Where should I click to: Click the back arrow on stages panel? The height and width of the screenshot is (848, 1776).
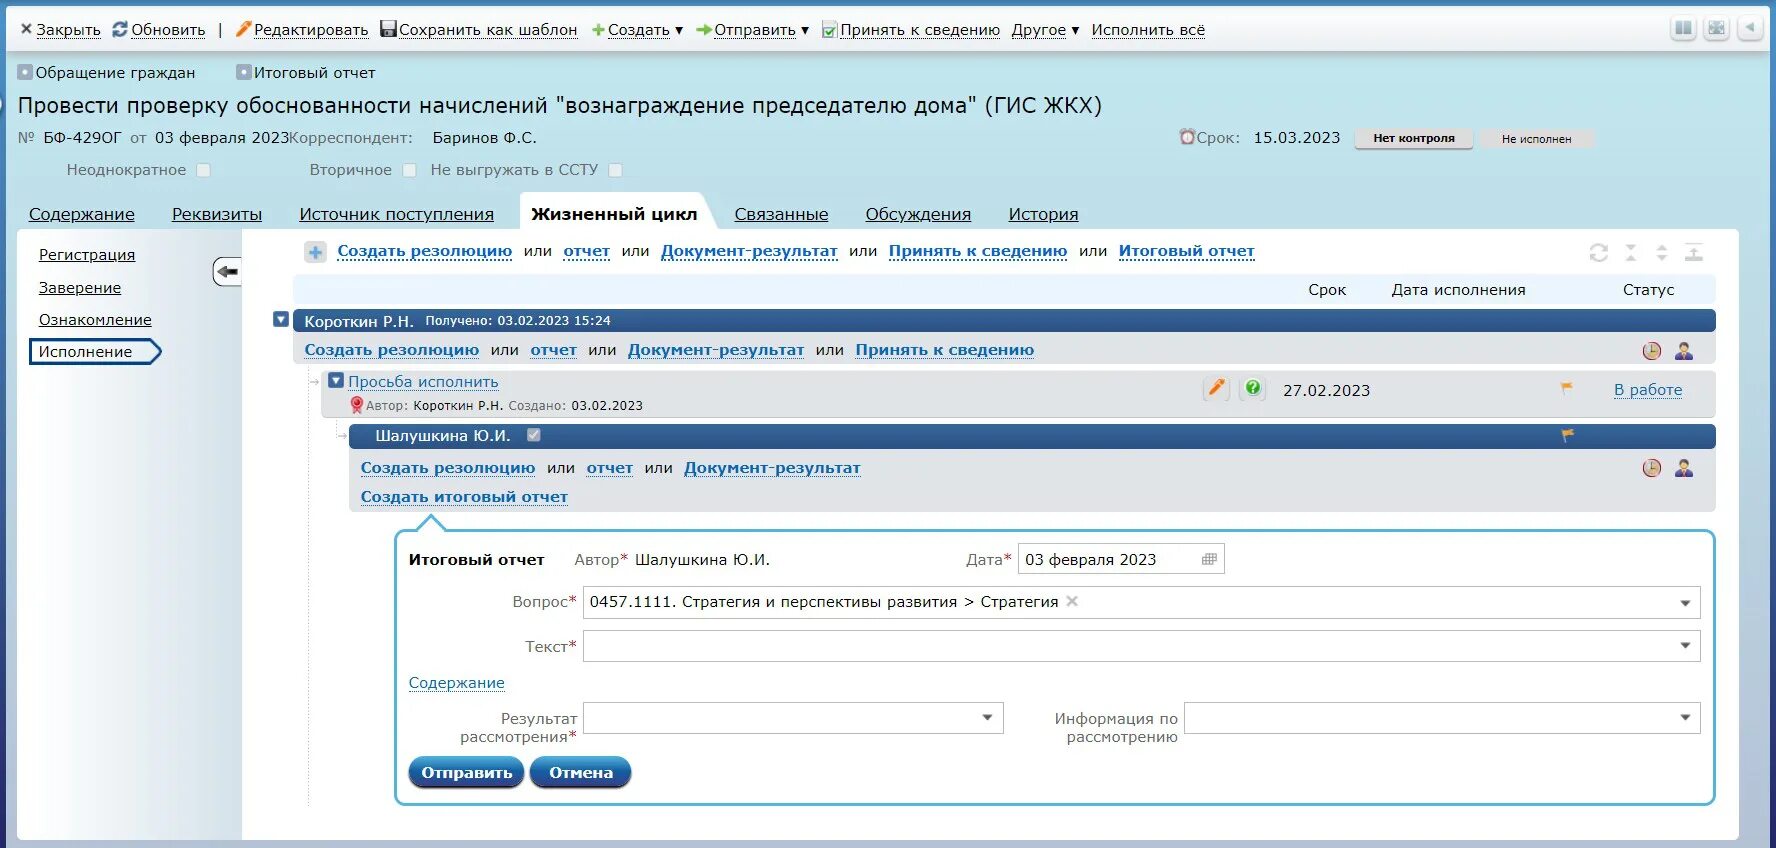(x=227, y=271)
